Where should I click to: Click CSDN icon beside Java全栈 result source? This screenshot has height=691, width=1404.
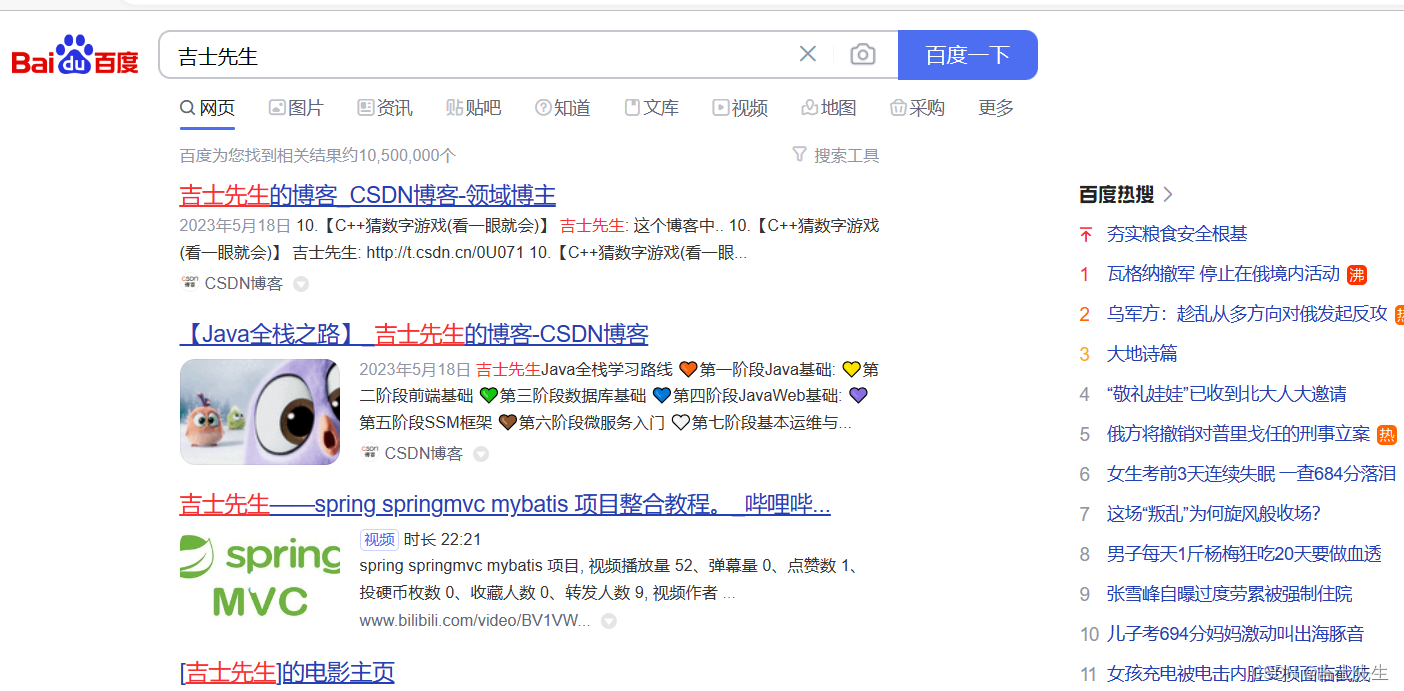coord(369,453)
